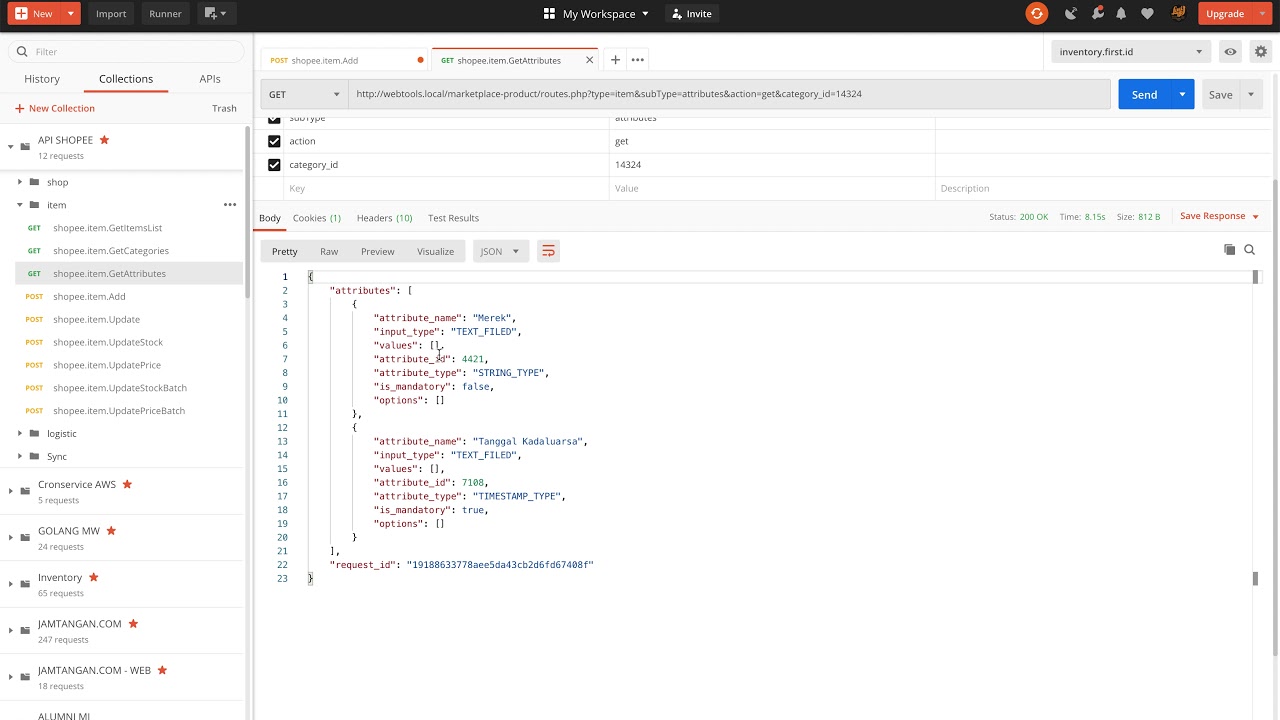
Task: Click the new window icon dropdown
Action: point(214,14)
